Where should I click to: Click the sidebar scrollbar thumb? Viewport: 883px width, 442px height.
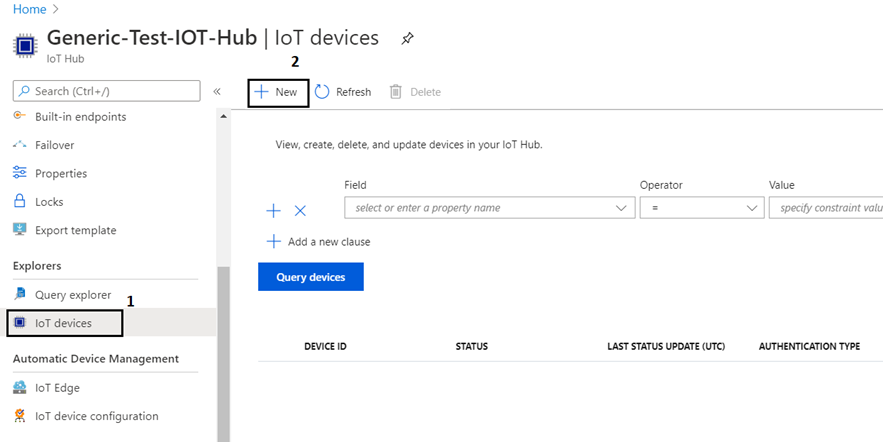tap(224, 354)
